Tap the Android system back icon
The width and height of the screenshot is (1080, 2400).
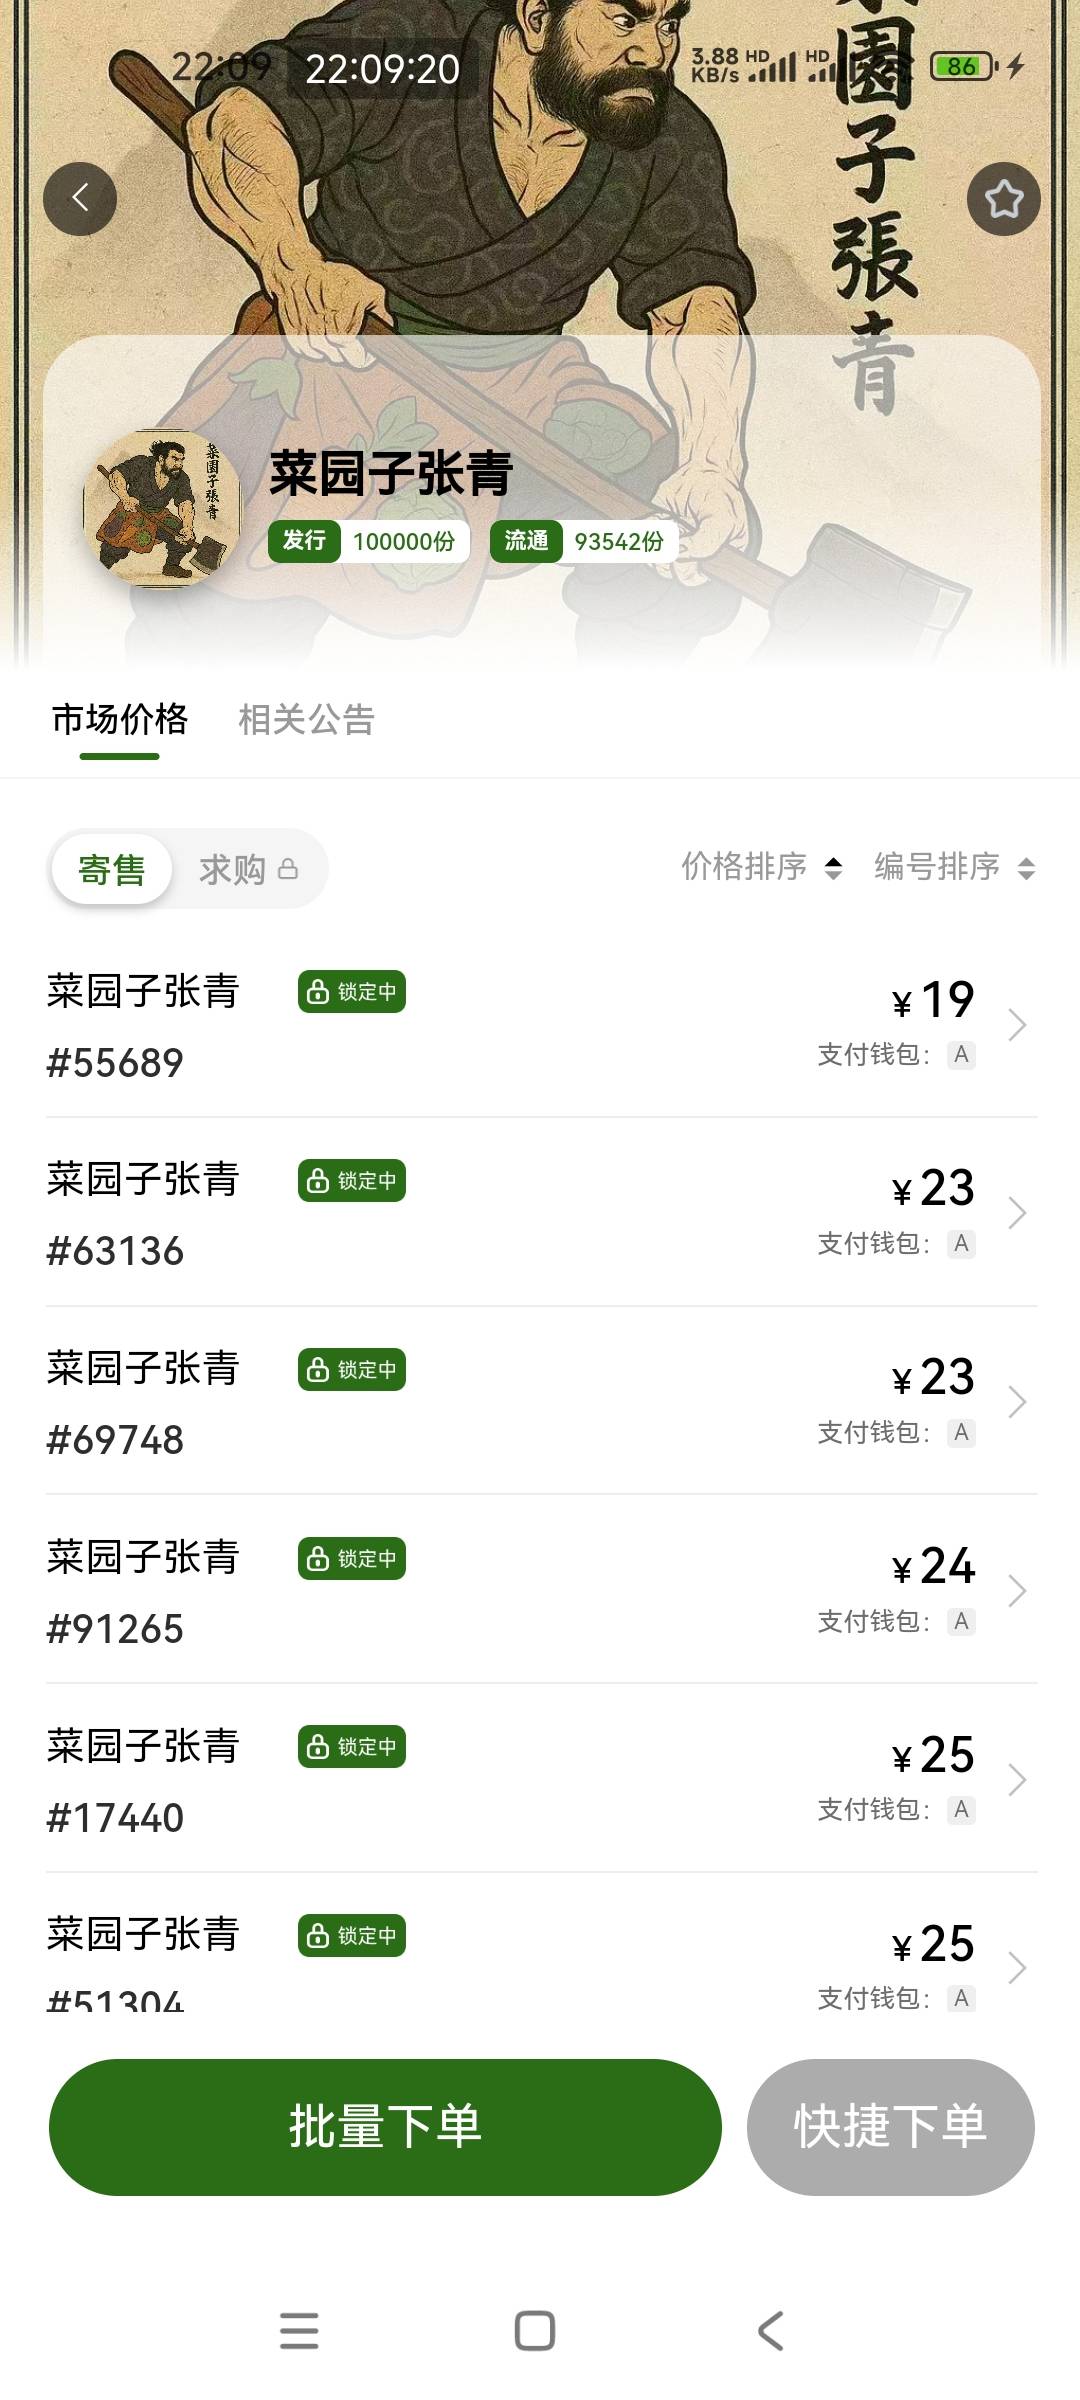771,2330
